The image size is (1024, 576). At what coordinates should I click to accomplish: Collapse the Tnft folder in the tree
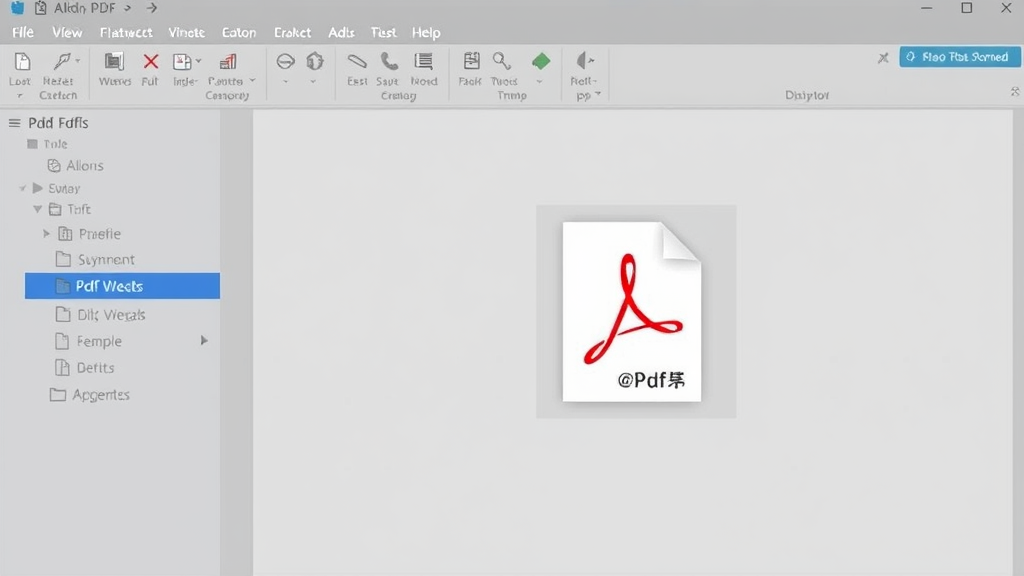pyautogui.click(x=38, y=210)
